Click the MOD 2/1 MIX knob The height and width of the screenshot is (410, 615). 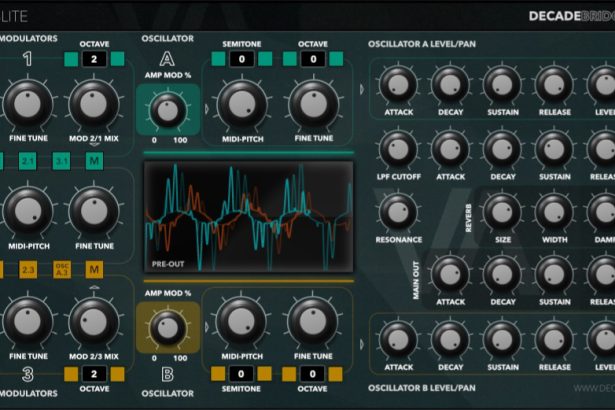click(94, 105)
